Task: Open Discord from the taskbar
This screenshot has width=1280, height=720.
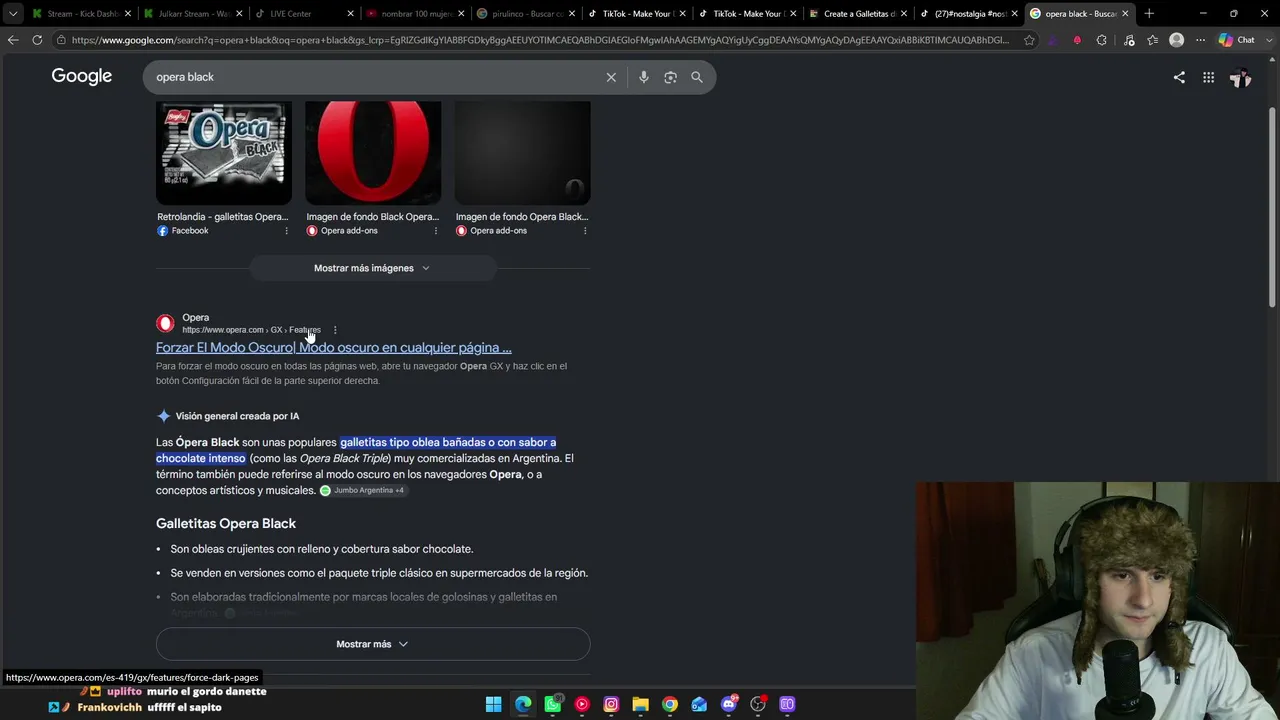Action: tap(729, 704)
